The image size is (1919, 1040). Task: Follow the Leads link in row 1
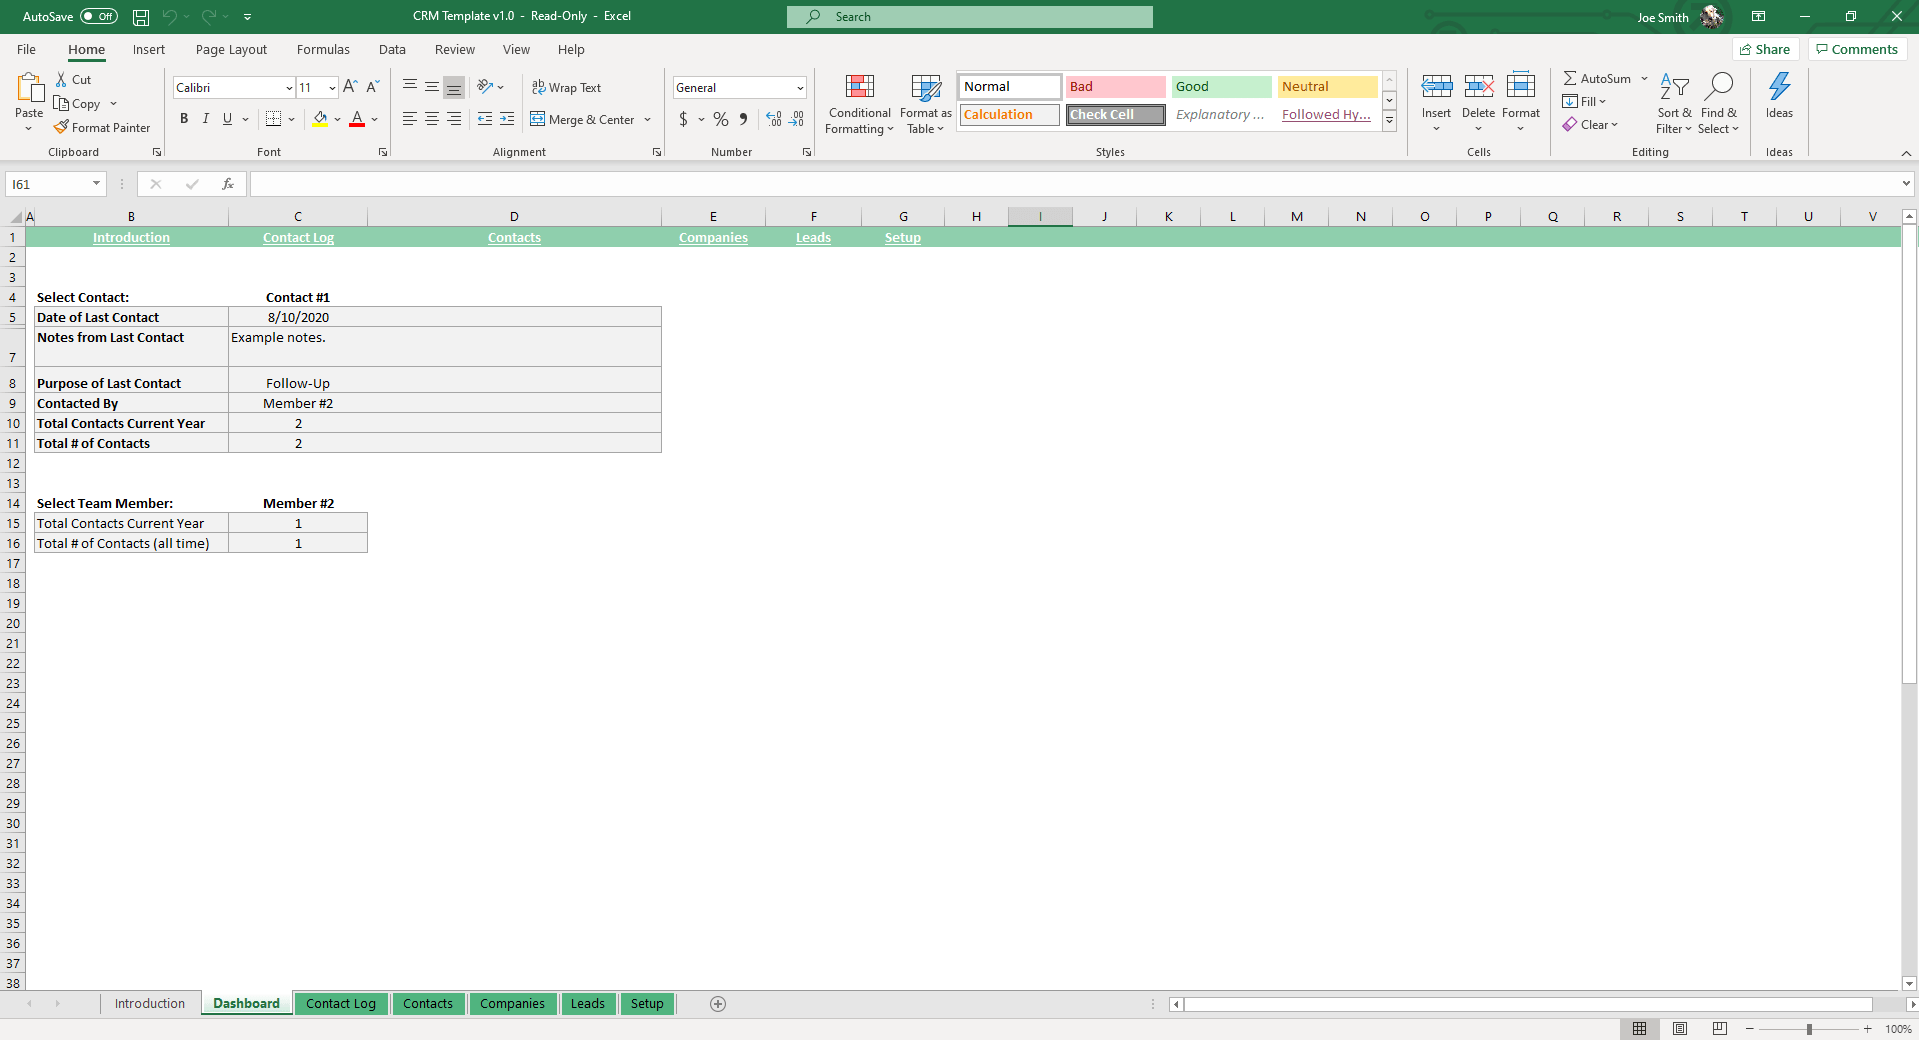coord(814,238)
